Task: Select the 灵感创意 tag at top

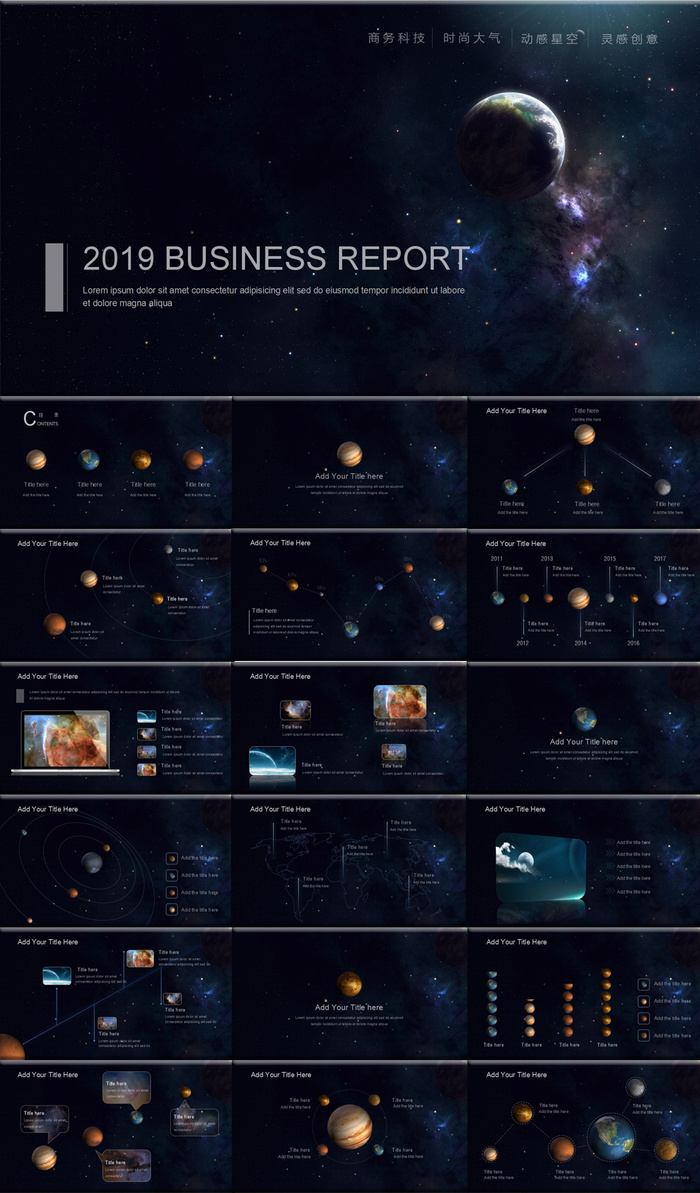Action: [629, 38]
